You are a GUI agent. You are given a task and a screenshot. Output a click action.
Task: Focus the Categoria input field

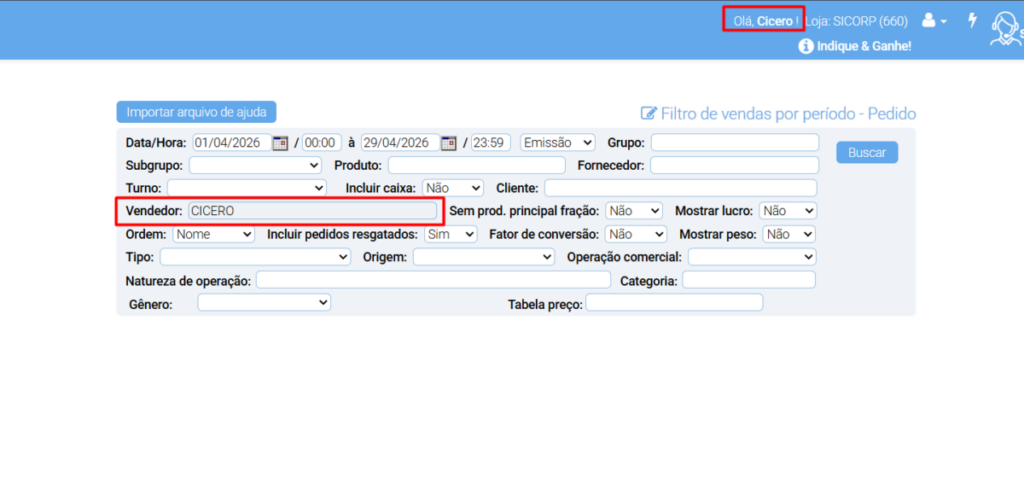pyautogui.click(x=749, y=280)
